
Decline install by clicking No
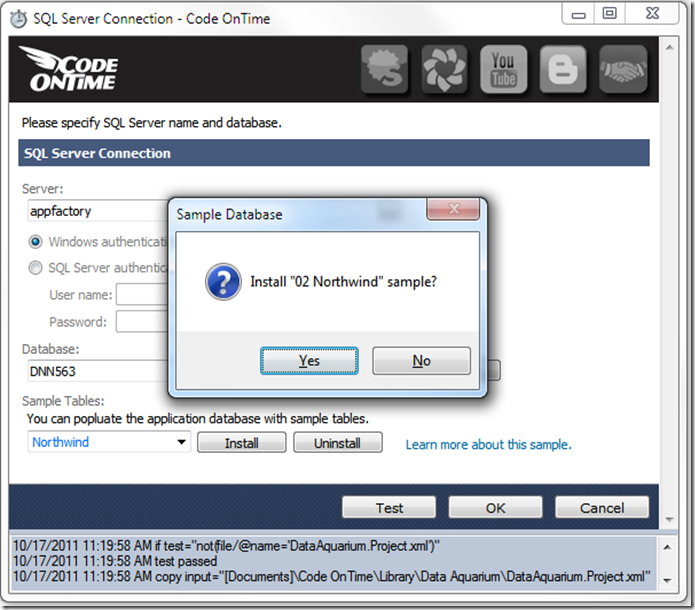click(x=421, y=361)
